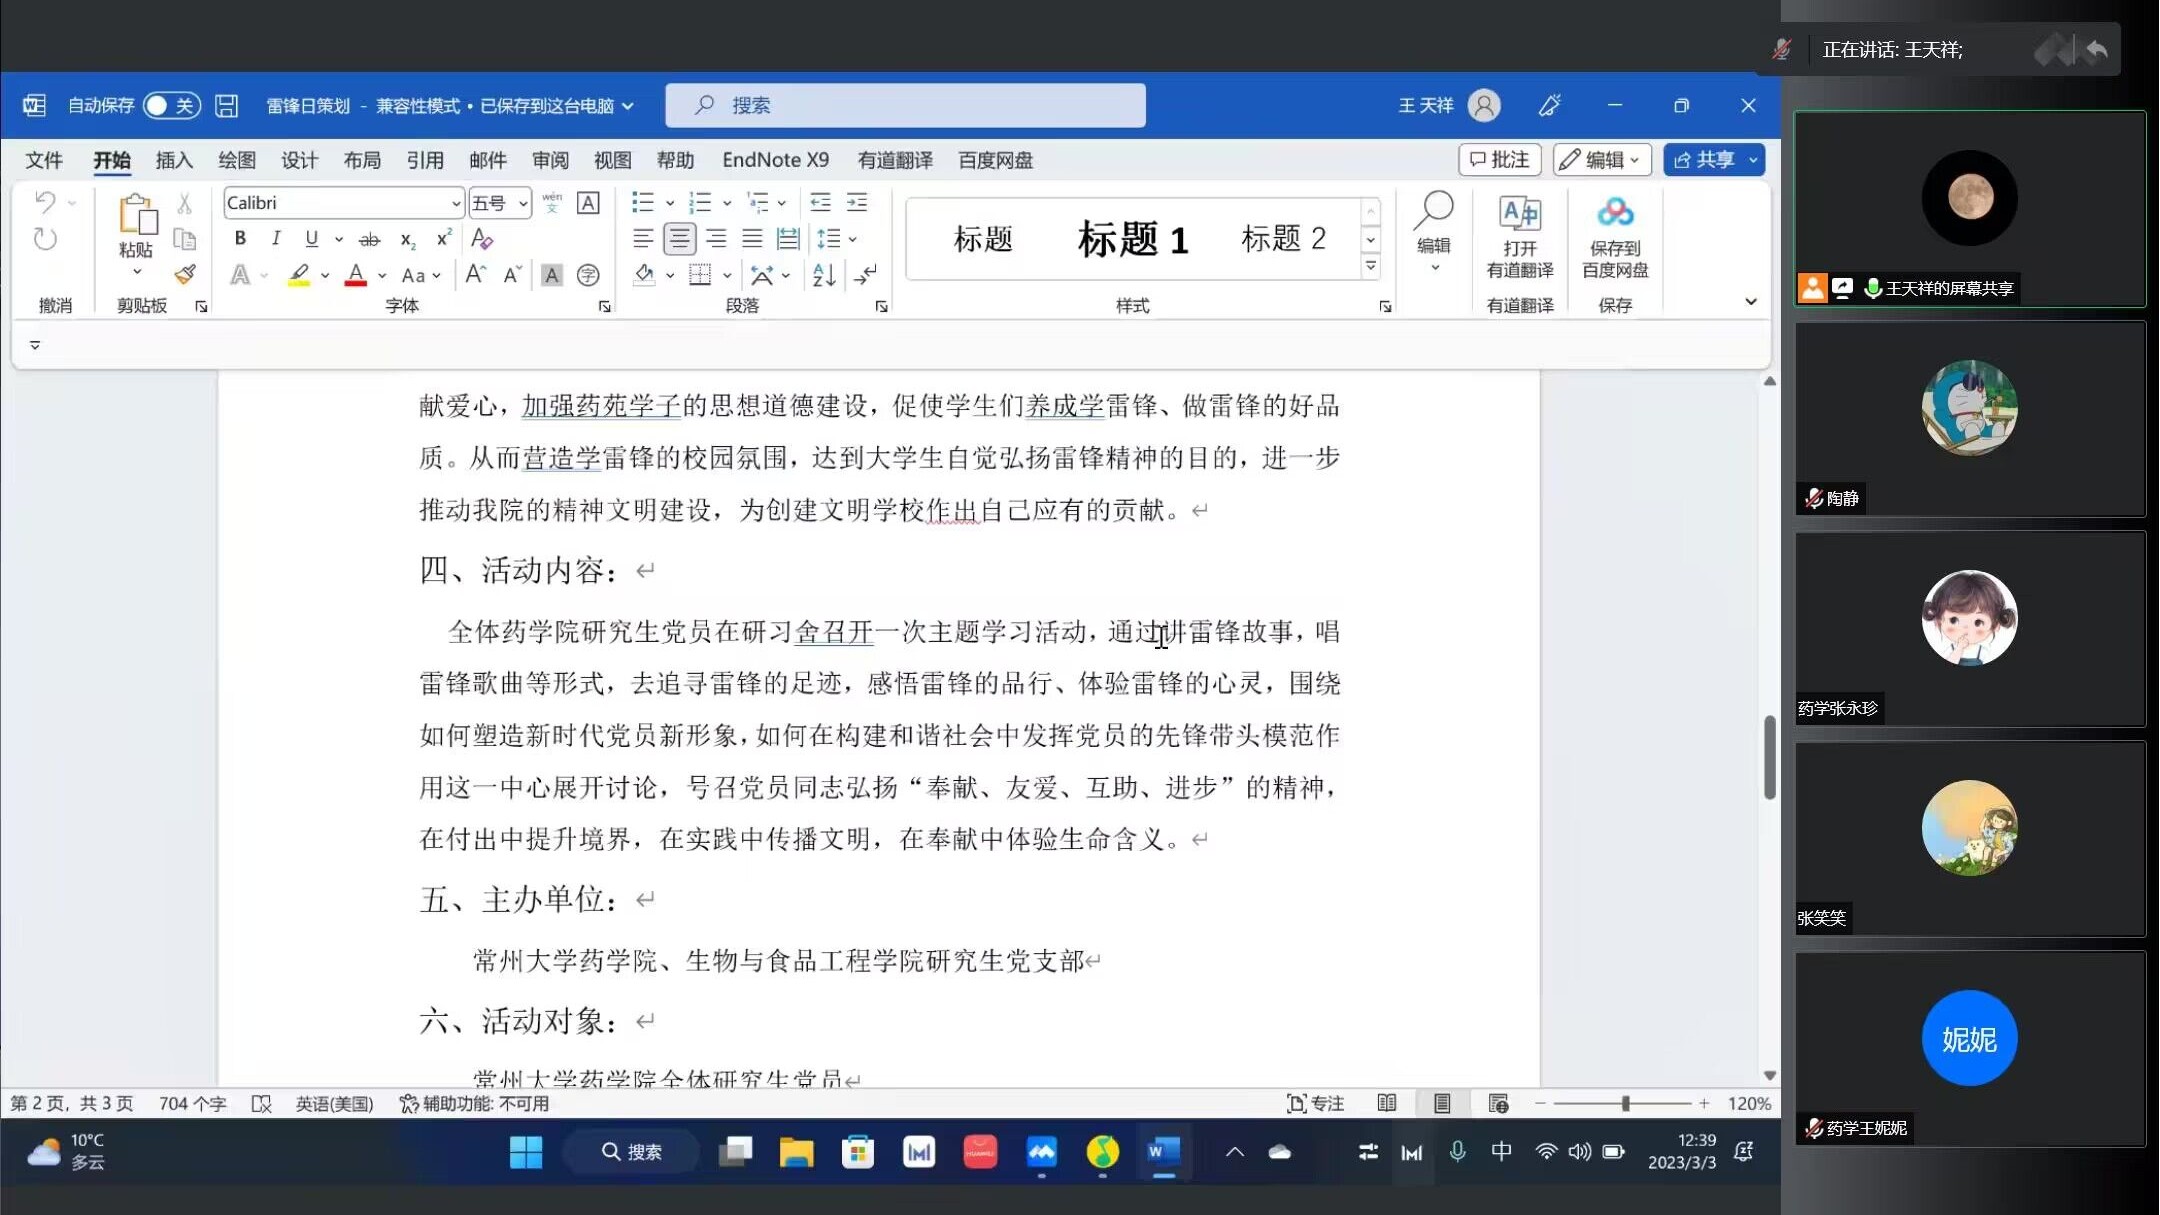
Task: Click the Copy icon in clipboard group
Action: 184,239
